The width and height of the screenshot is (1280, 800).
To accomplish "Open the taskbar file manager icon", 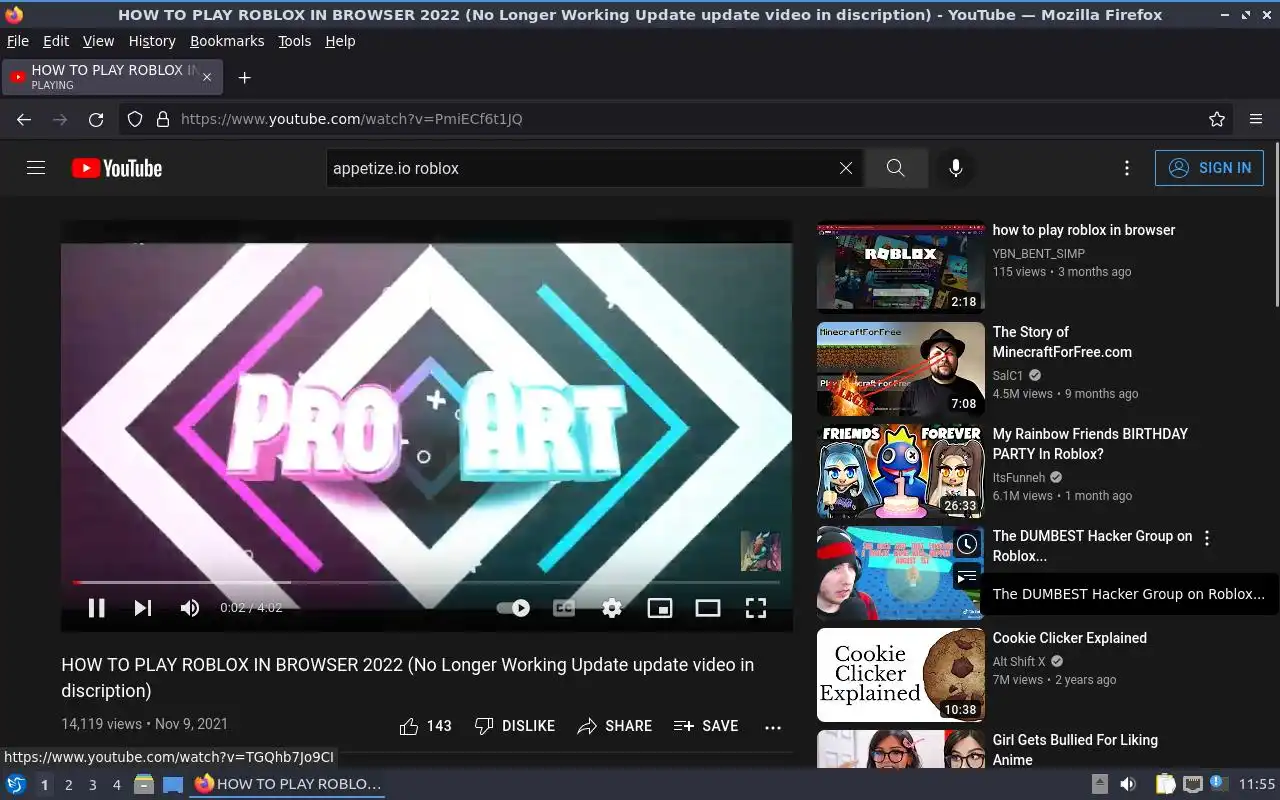I will click(x=144, y=785).
